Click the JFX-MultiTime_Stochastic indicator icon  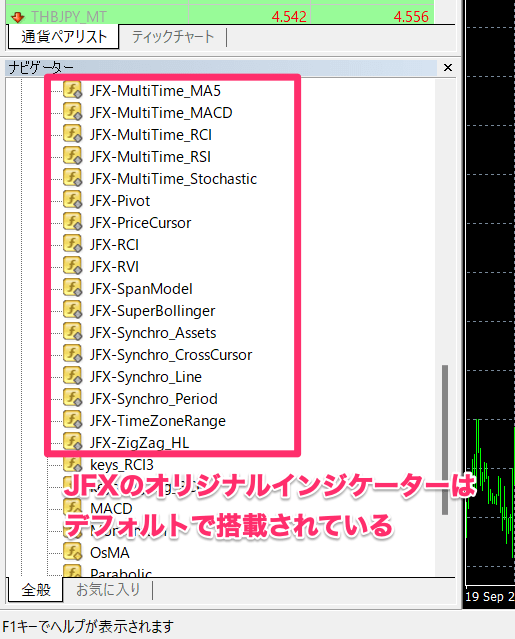point(73,178)
